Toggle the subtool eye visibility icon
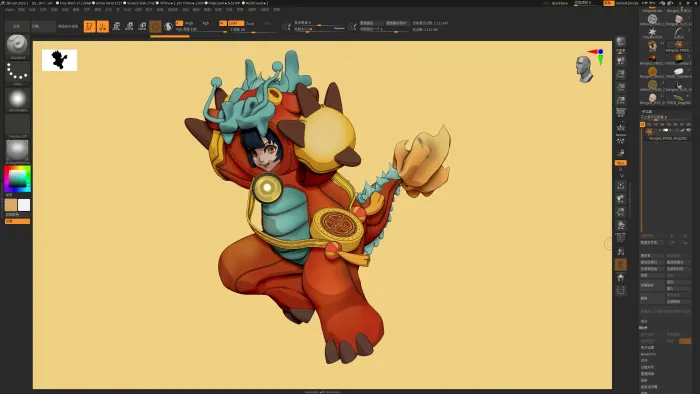 [688, 130]
